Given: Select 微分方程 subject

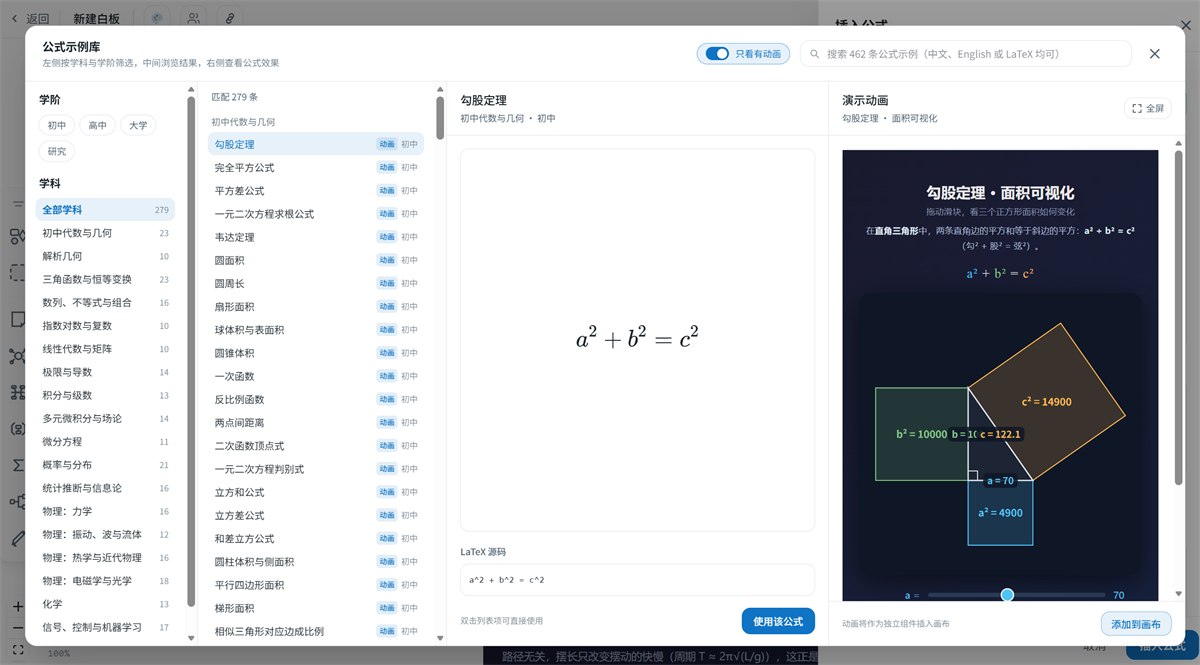Looking at the screenshot, I should [x=105, y=441].
